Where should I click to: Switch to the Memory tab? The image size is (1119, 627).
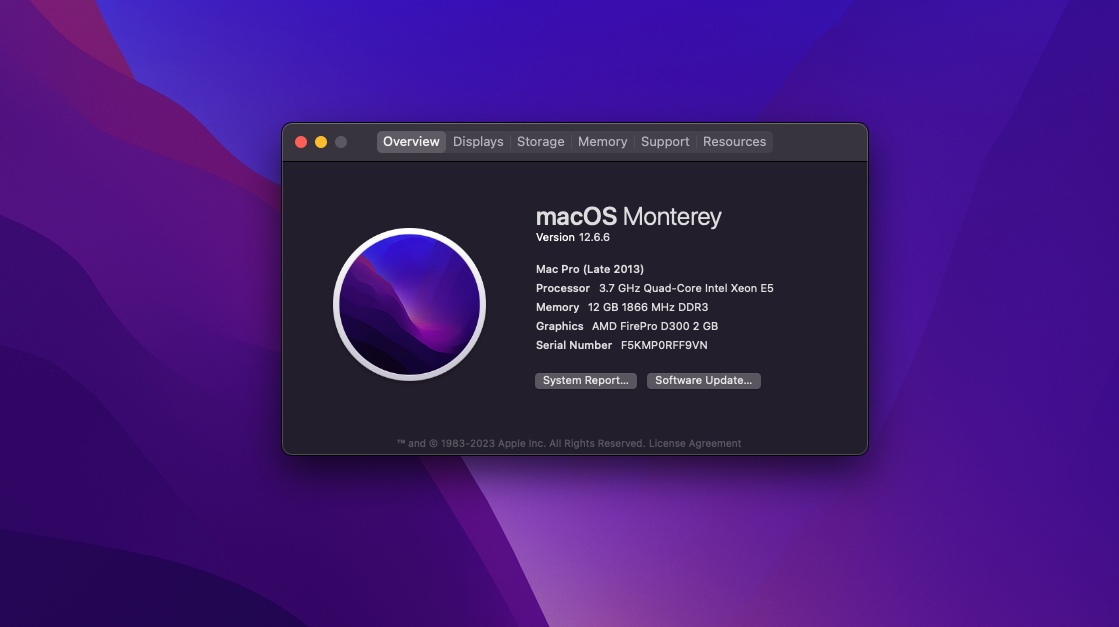click(x=602, y=141)
